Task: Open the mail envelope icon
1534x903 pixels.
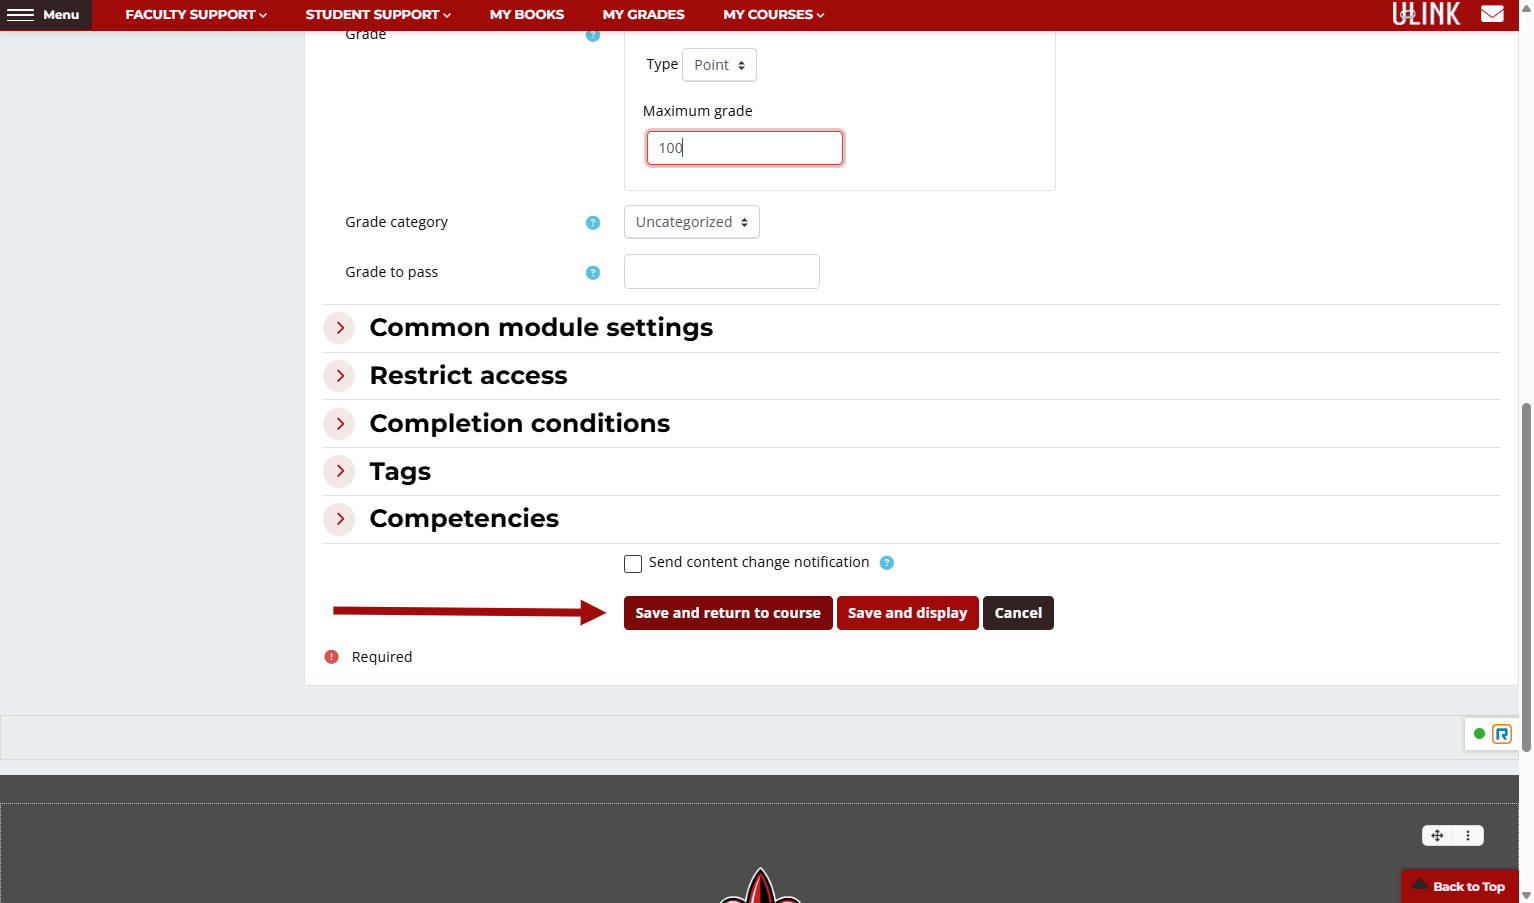Action: [x=1492, y=14]
